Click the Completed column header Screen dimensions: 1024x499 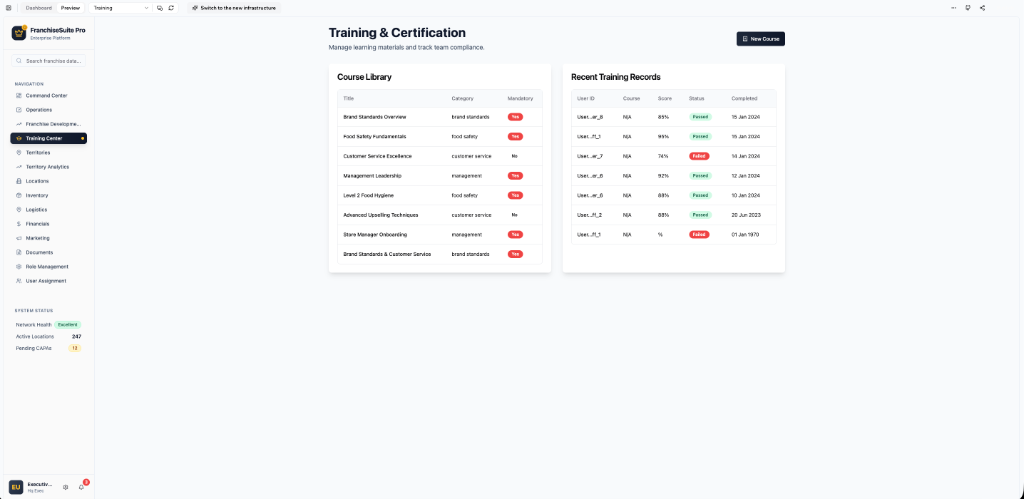tap(744, 99)
